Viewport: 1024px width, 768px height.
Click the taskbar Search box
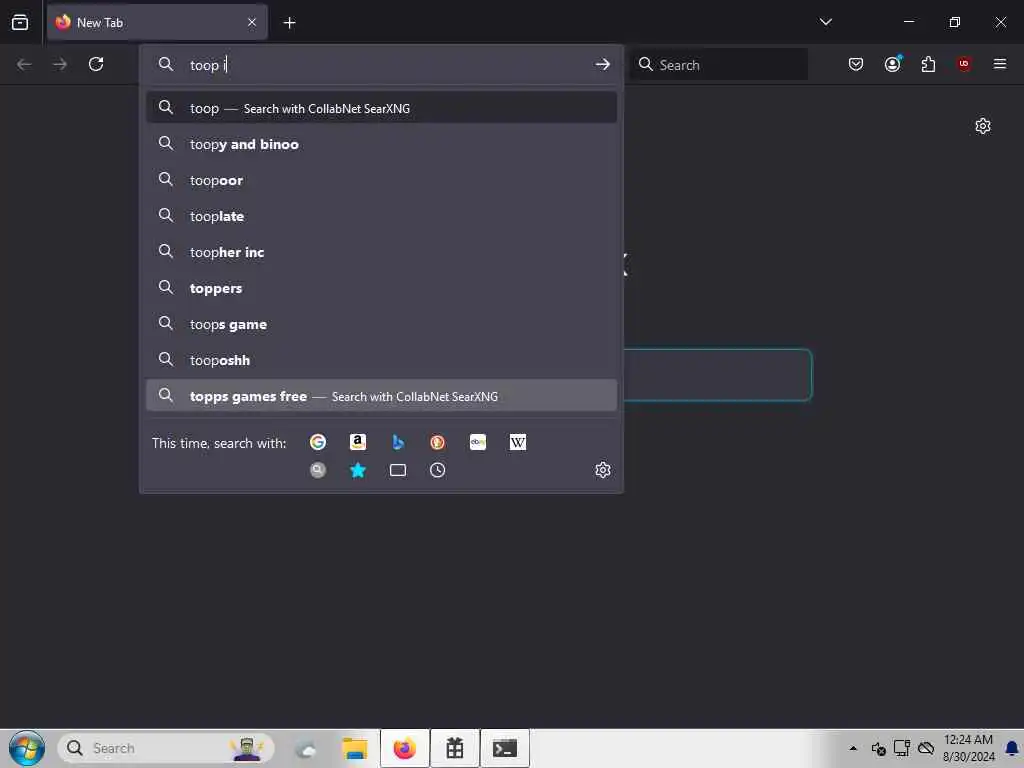166,748
